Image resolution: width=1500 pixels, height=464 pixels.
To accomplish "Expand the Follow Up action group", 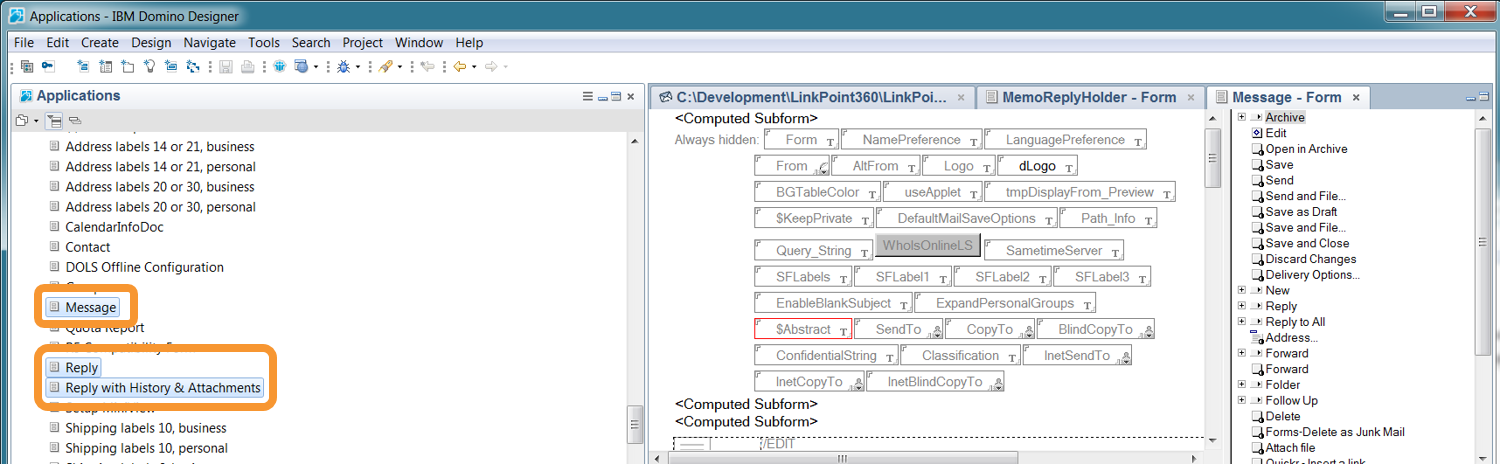I will click(1241, 400).
